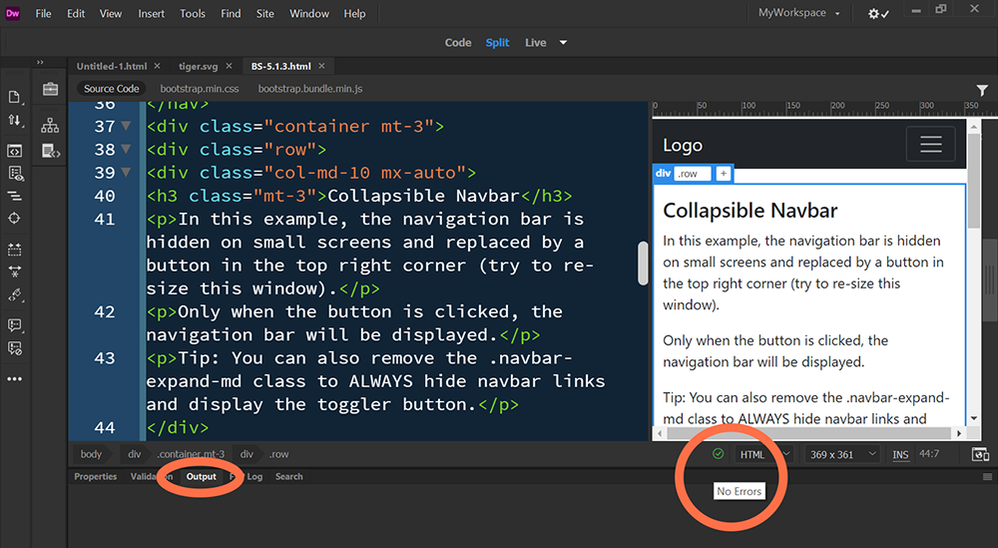Viewport: 998px width, 548px height.
Task: Open bootstrap.min.css related file
Action: pyautogui.click(x=199, y=89)
